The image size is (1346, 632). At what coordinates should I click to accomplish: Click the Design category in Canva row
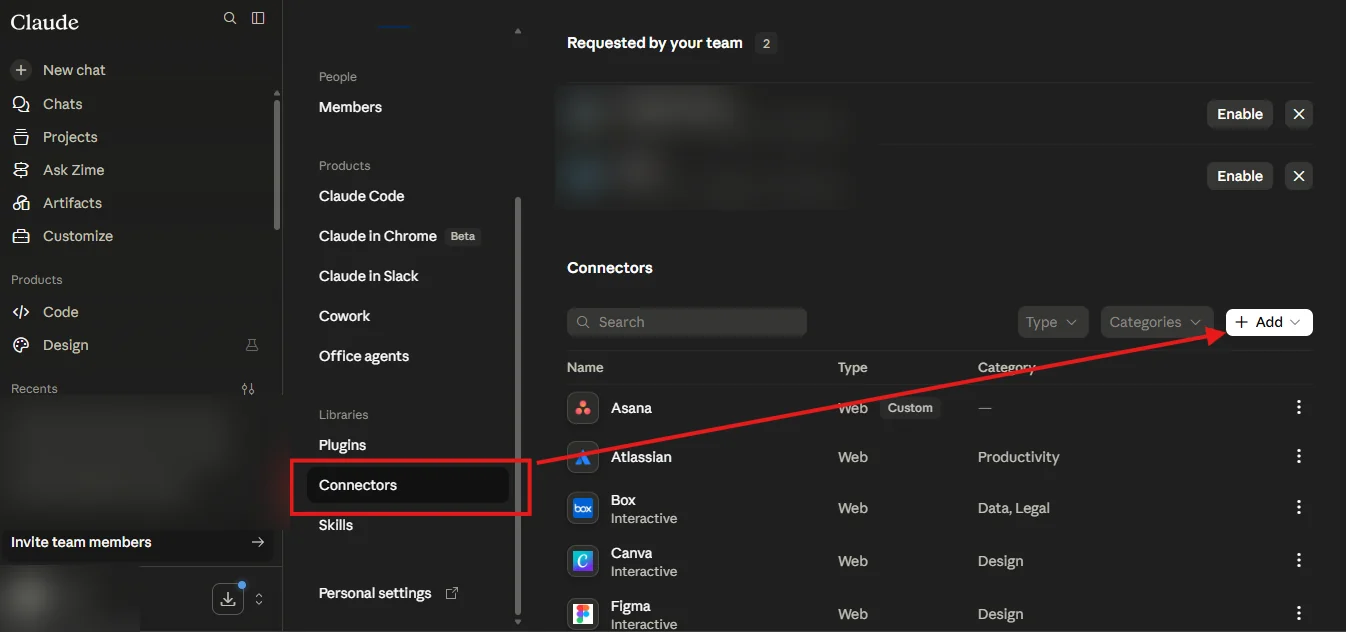[1000, 561]
